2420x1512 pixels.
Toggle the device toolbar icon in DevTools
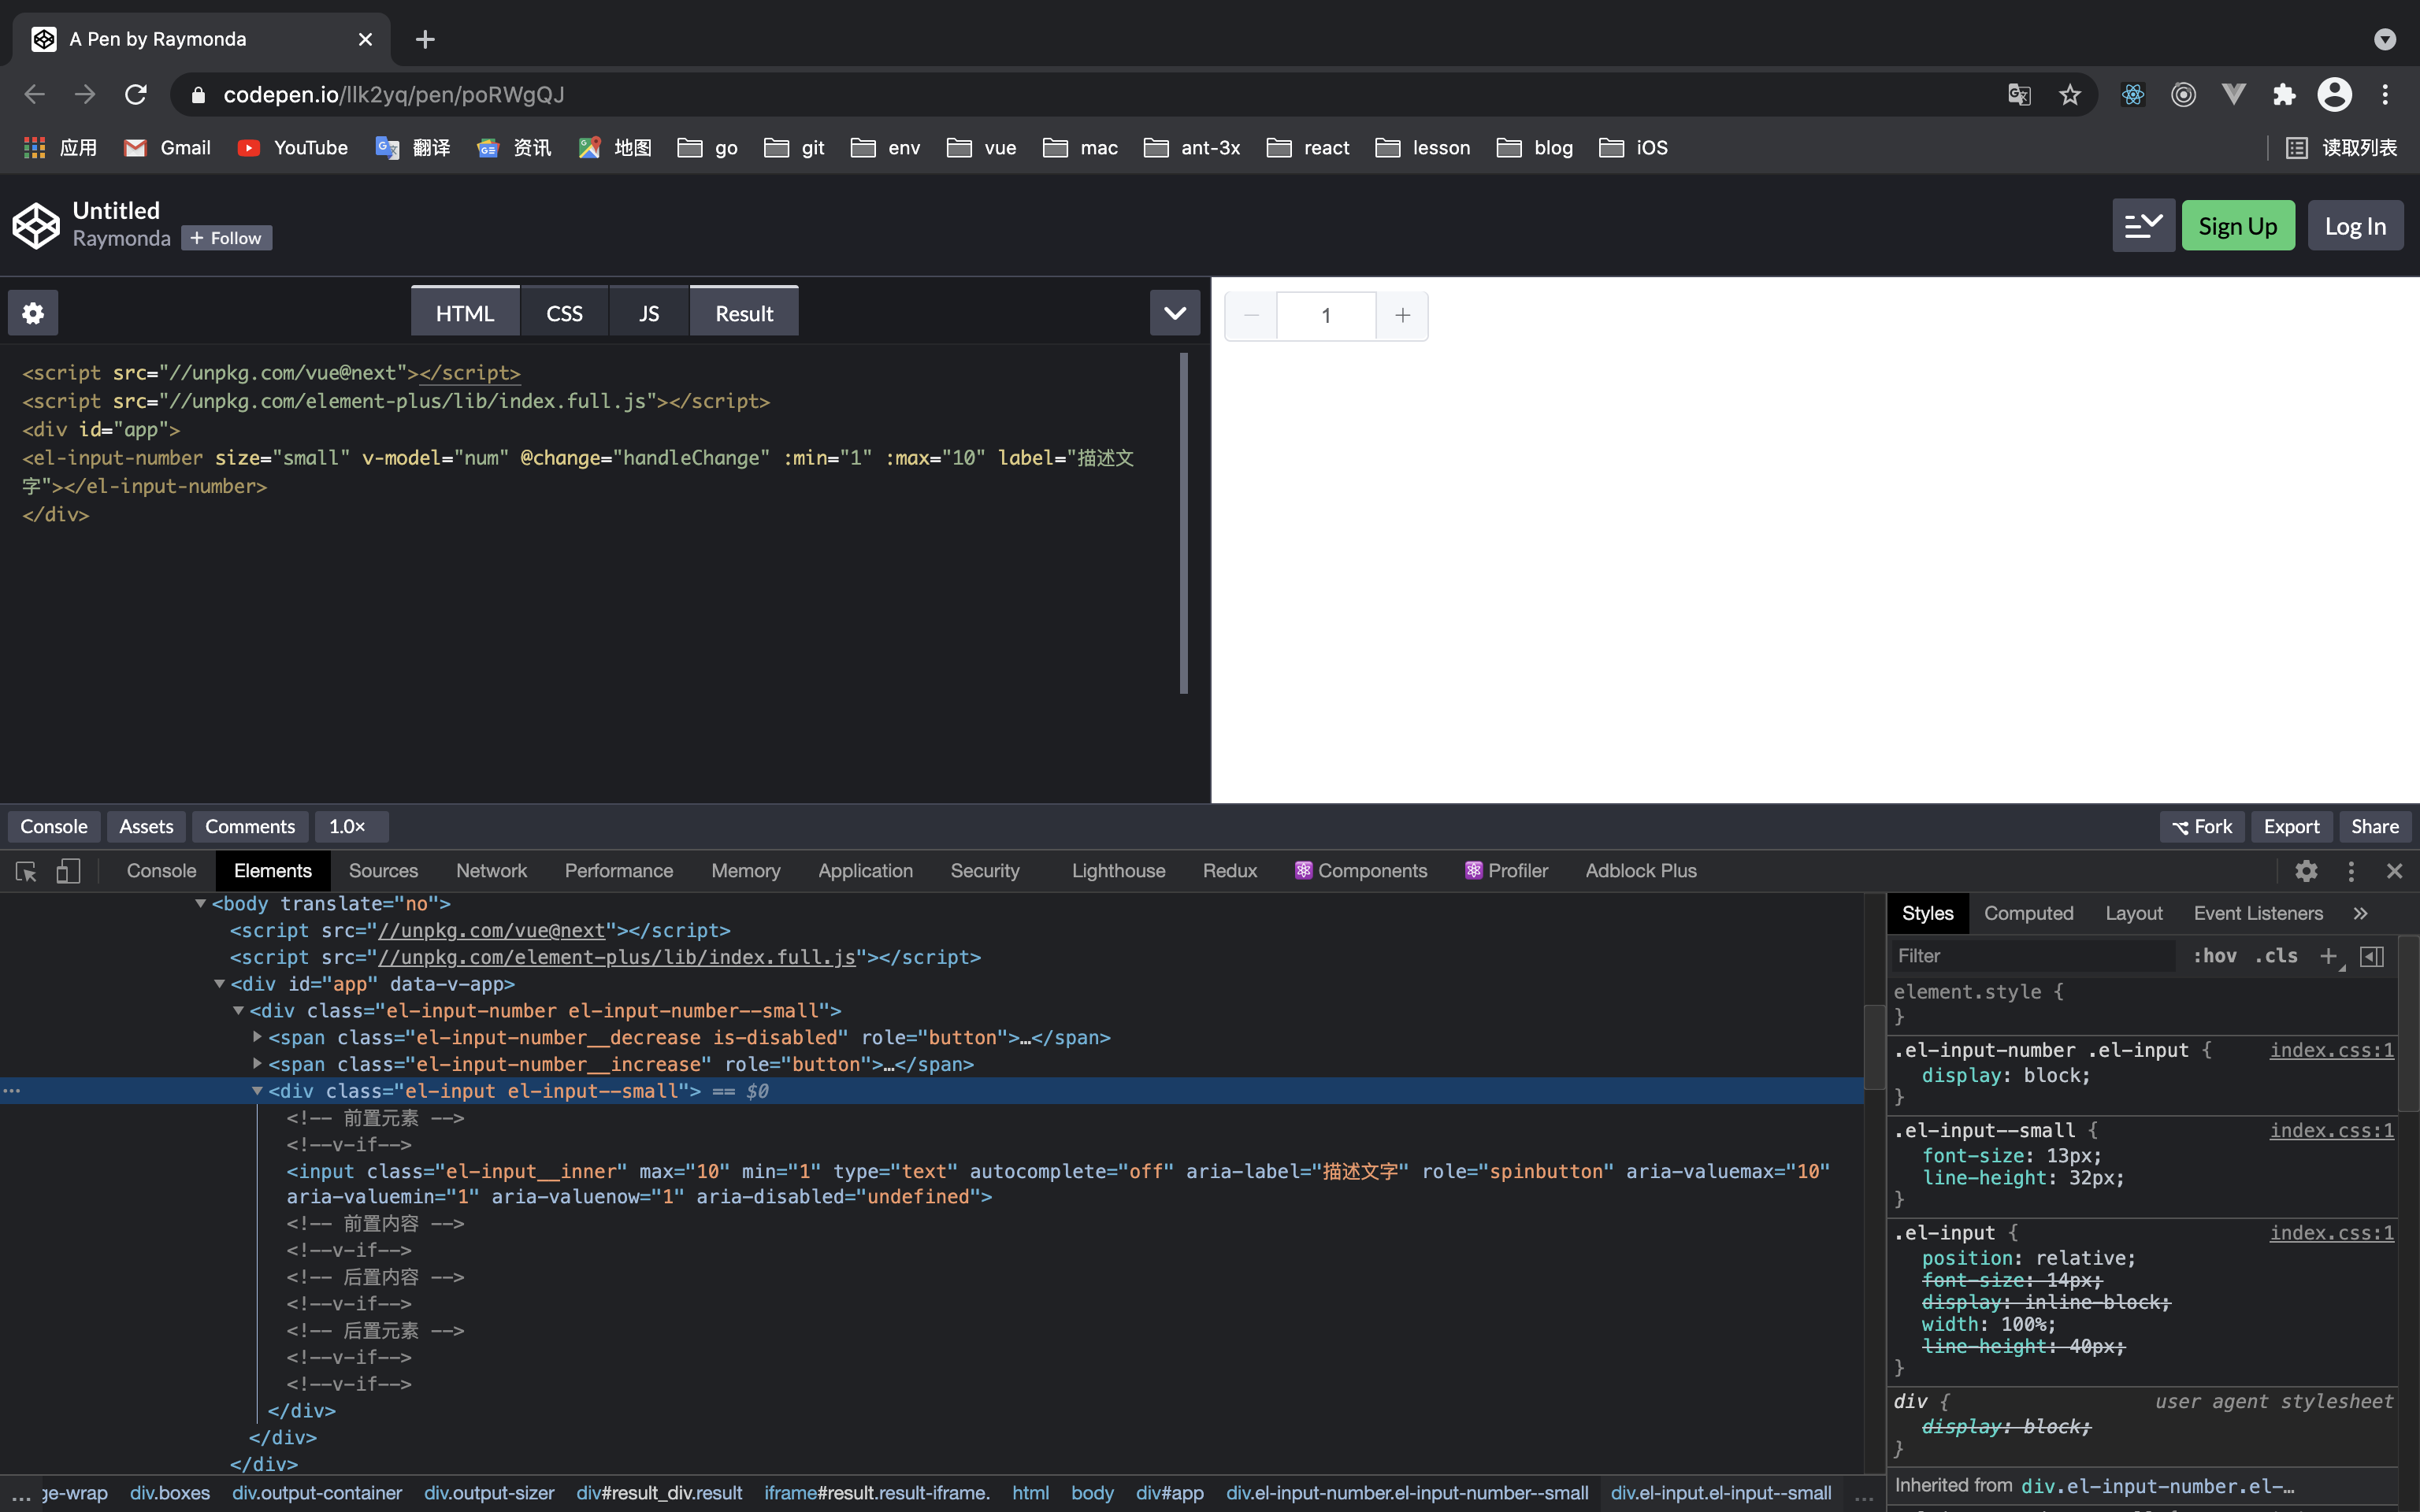tap(68, 871)
